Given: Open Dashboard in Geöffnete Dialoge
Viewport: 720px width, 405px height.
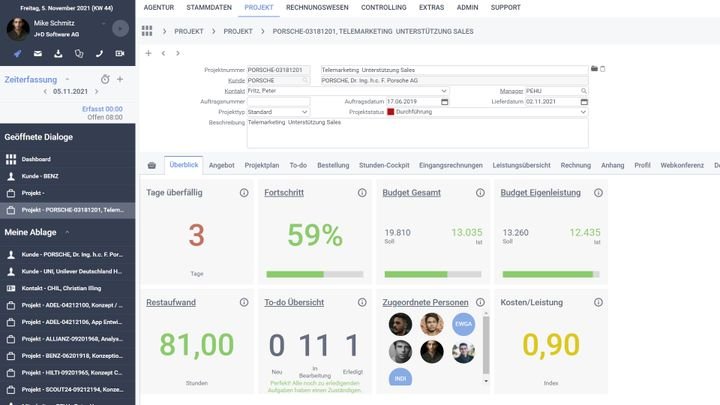Looking at the screenshot, I should click(36, 159).
